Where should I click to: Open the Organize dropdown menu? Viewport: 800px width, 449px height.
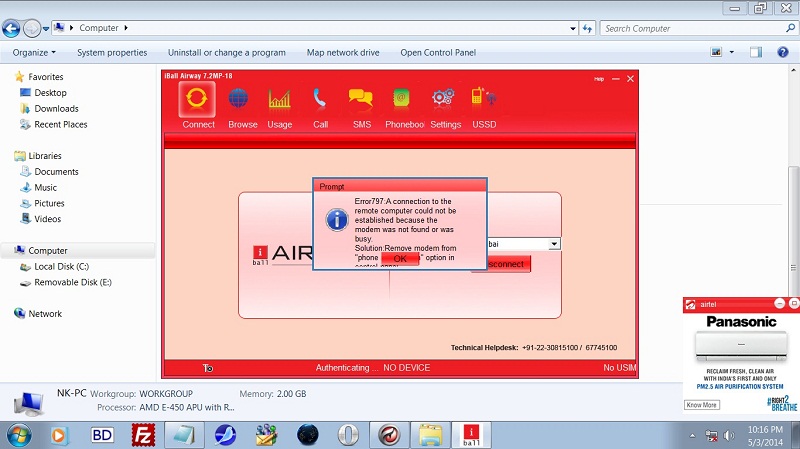click(34, 52)
